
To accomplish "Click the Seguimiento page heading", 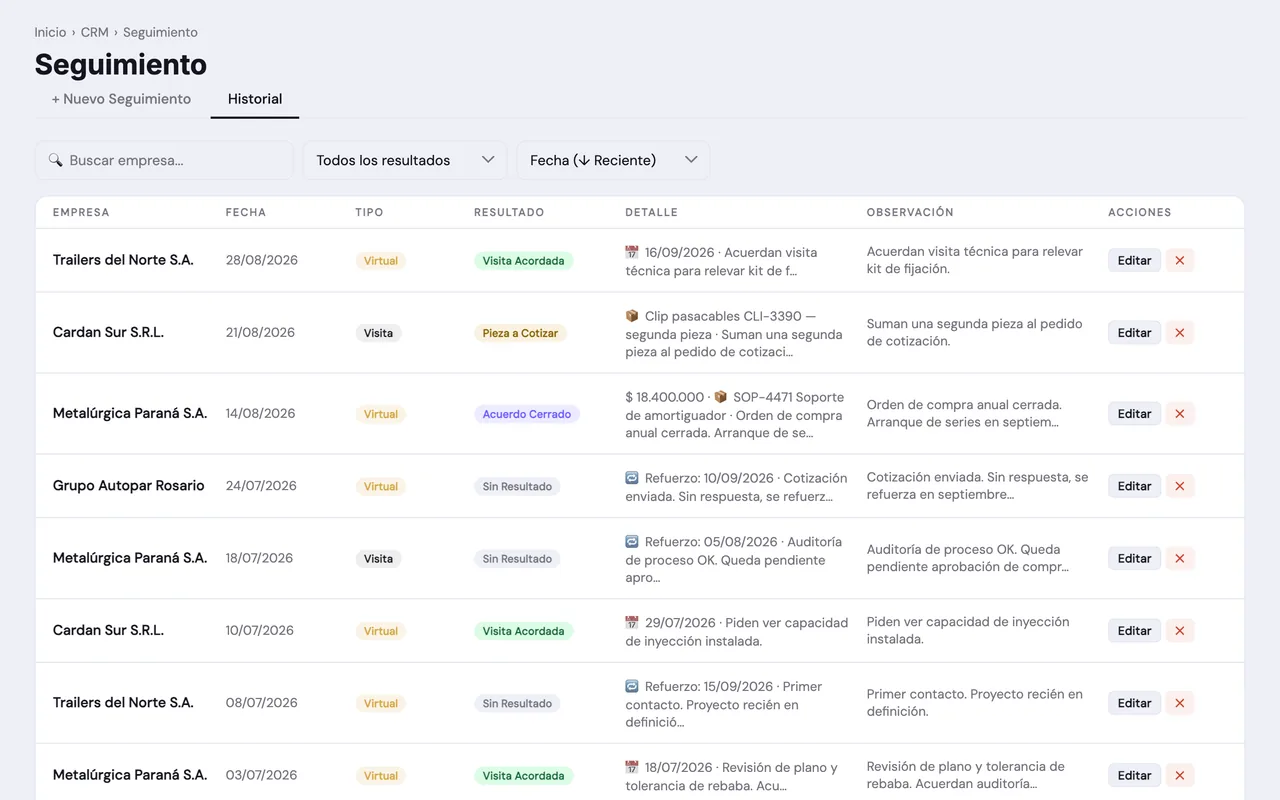I will (x=121, y=64).
